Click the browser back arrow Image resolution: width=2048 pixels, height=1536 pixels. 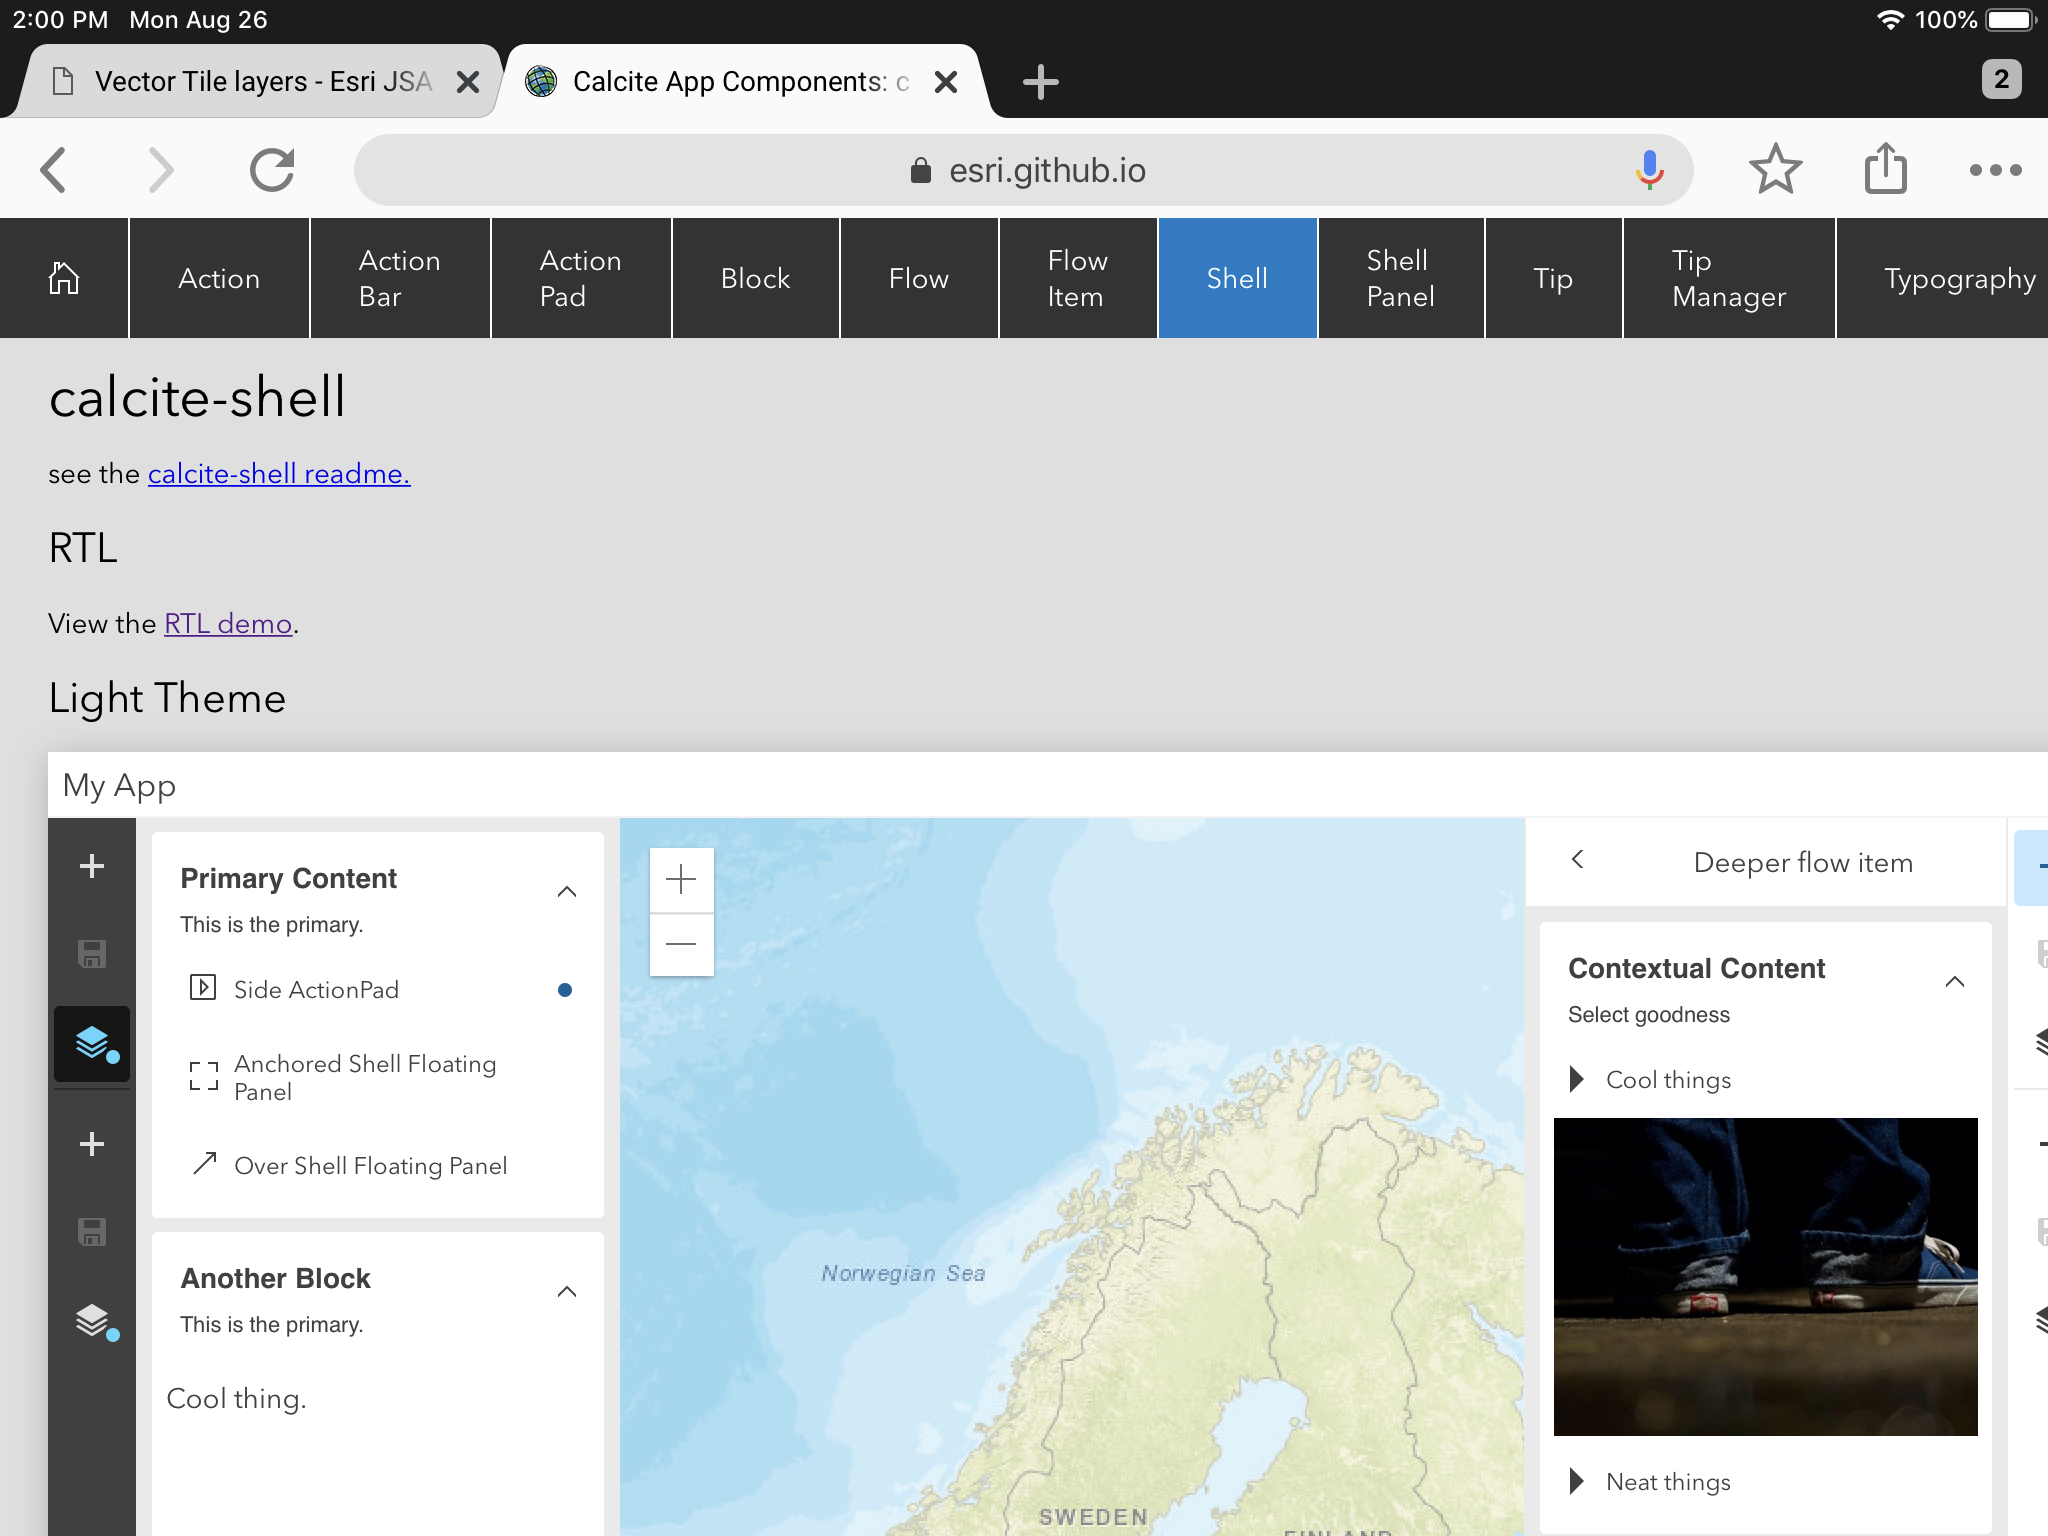point(54,170)
